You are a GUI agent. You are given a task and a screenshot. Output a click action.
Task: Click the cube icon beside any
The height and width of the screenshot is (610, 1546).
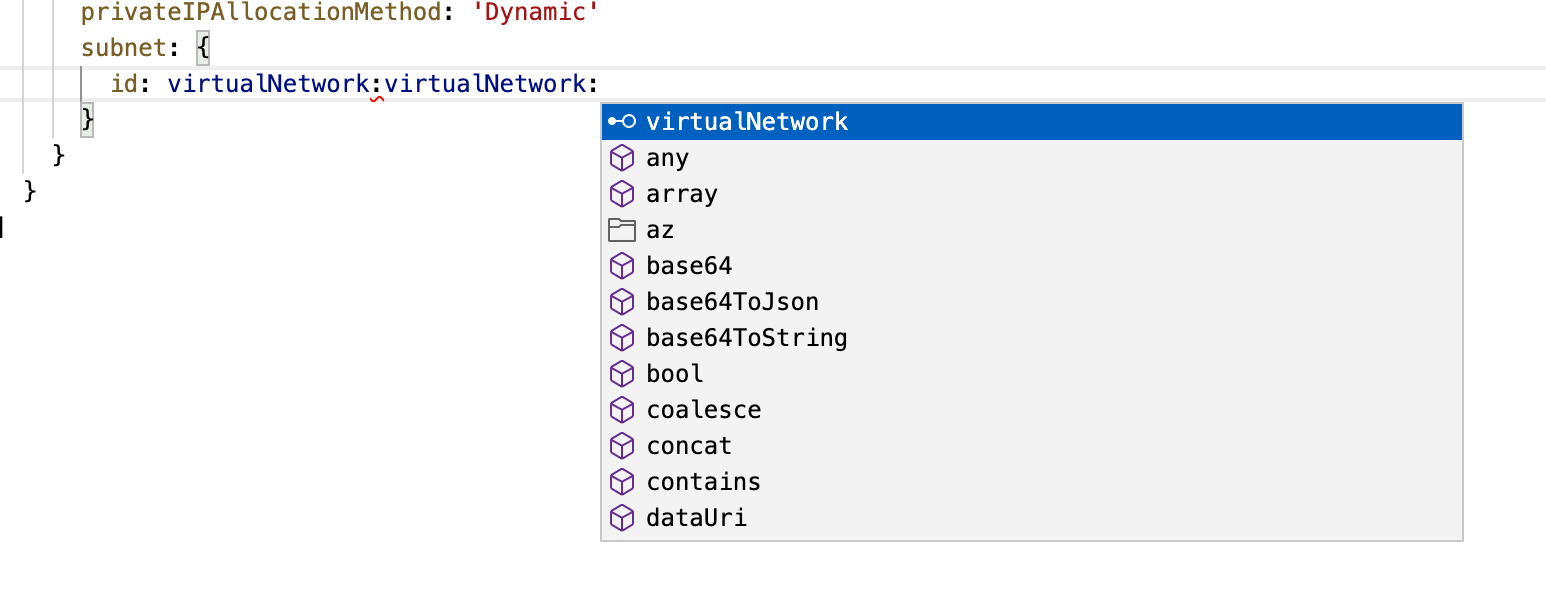coord(622,157)
